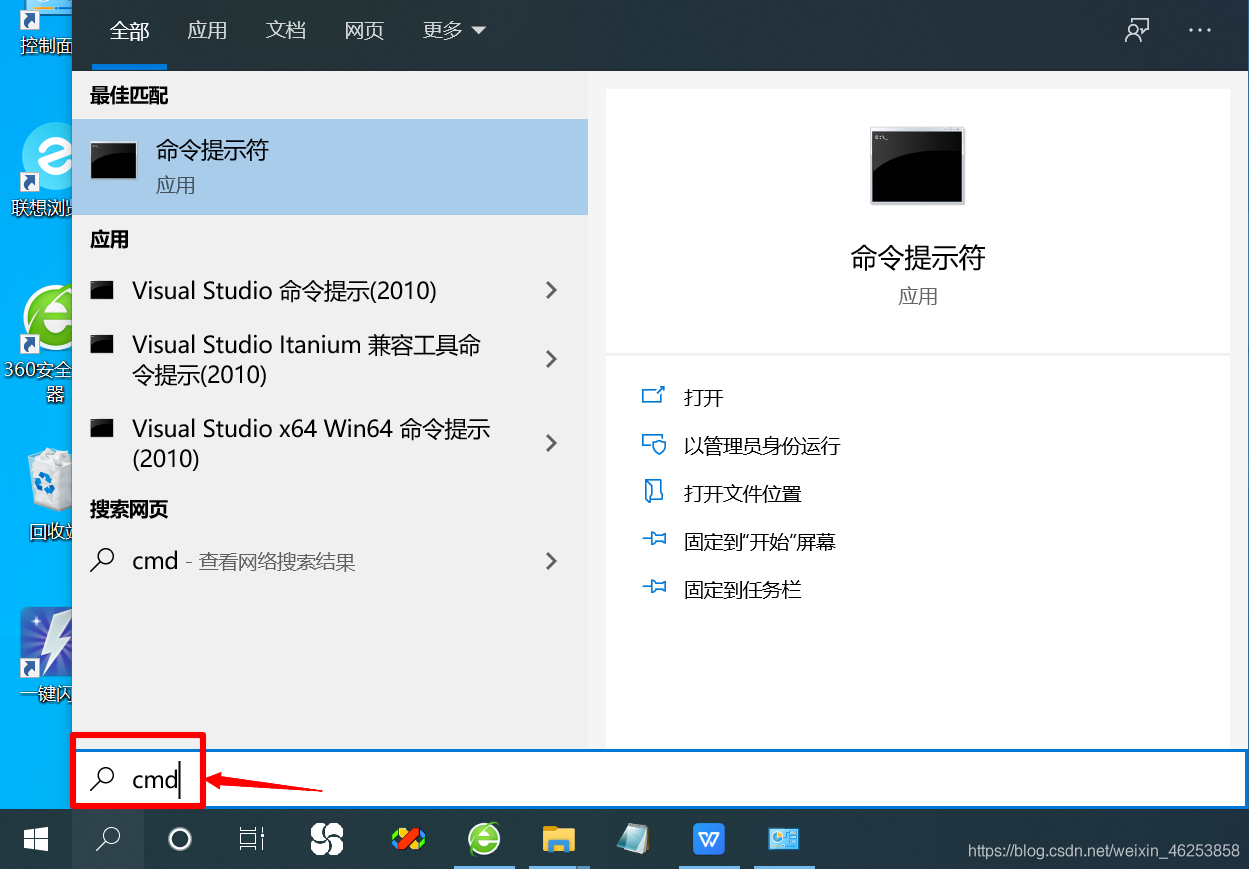Open Notepad from the taskbar
Viewport: 1250px width, 870px height.
pyautogui.click(x=634, y=838)
